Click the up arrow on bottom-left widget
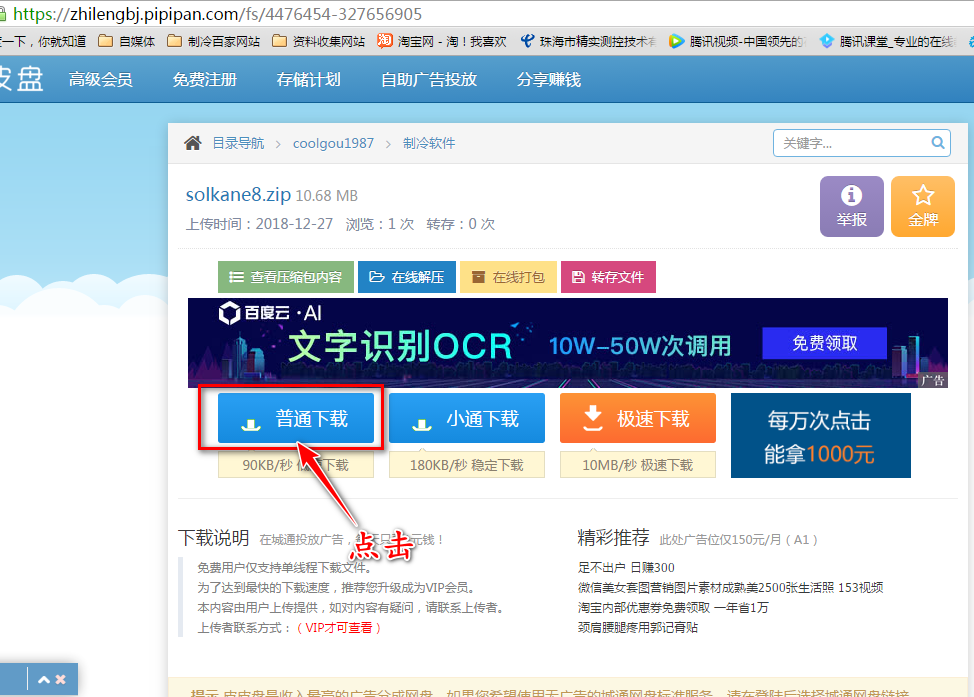Image resolution: width=974 pixels, height=697 pixels. [43, 680]
